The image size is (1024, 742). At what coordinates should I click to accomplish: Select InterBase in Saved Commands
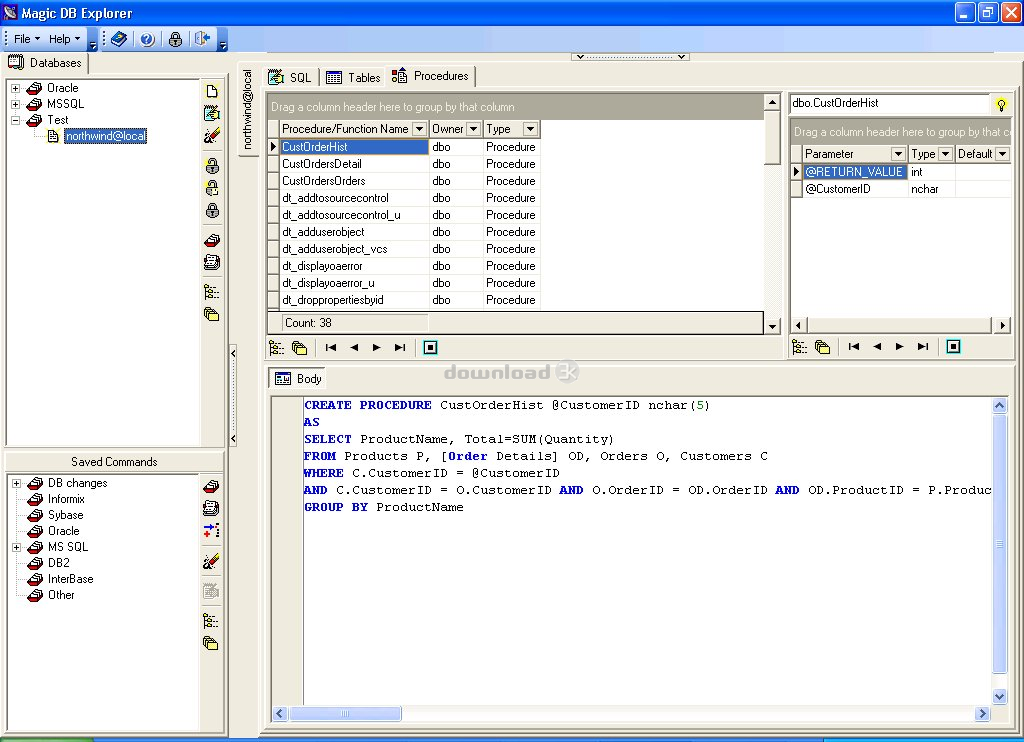click(71, 579)
